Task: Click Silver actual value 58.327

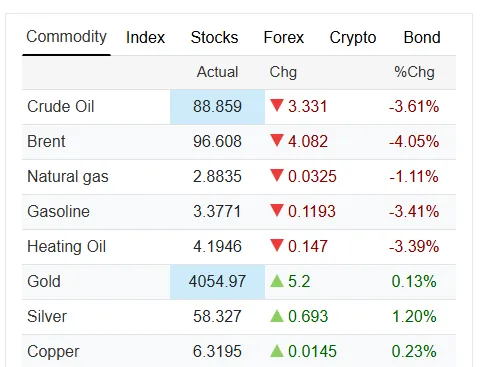Action: 217,316
